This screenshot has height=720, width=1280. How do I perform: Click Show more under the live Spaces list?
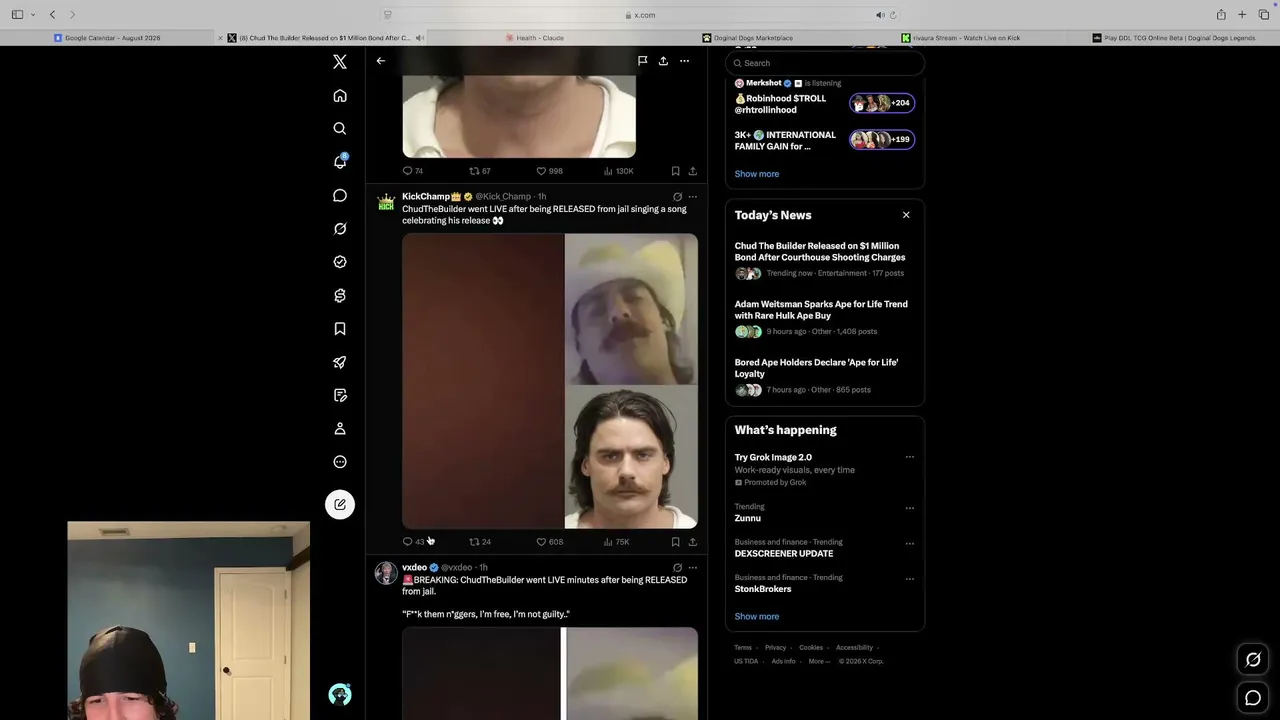(756, 174)
